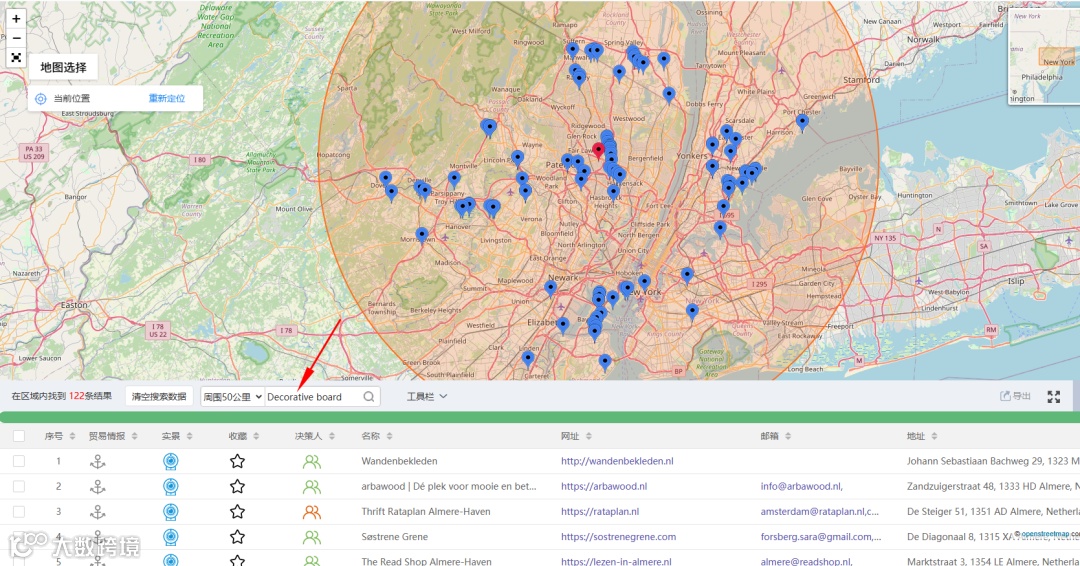1080x566 pixels.
Task: Open the 周围50公里 radius dropdown
Action: point(232,397)
